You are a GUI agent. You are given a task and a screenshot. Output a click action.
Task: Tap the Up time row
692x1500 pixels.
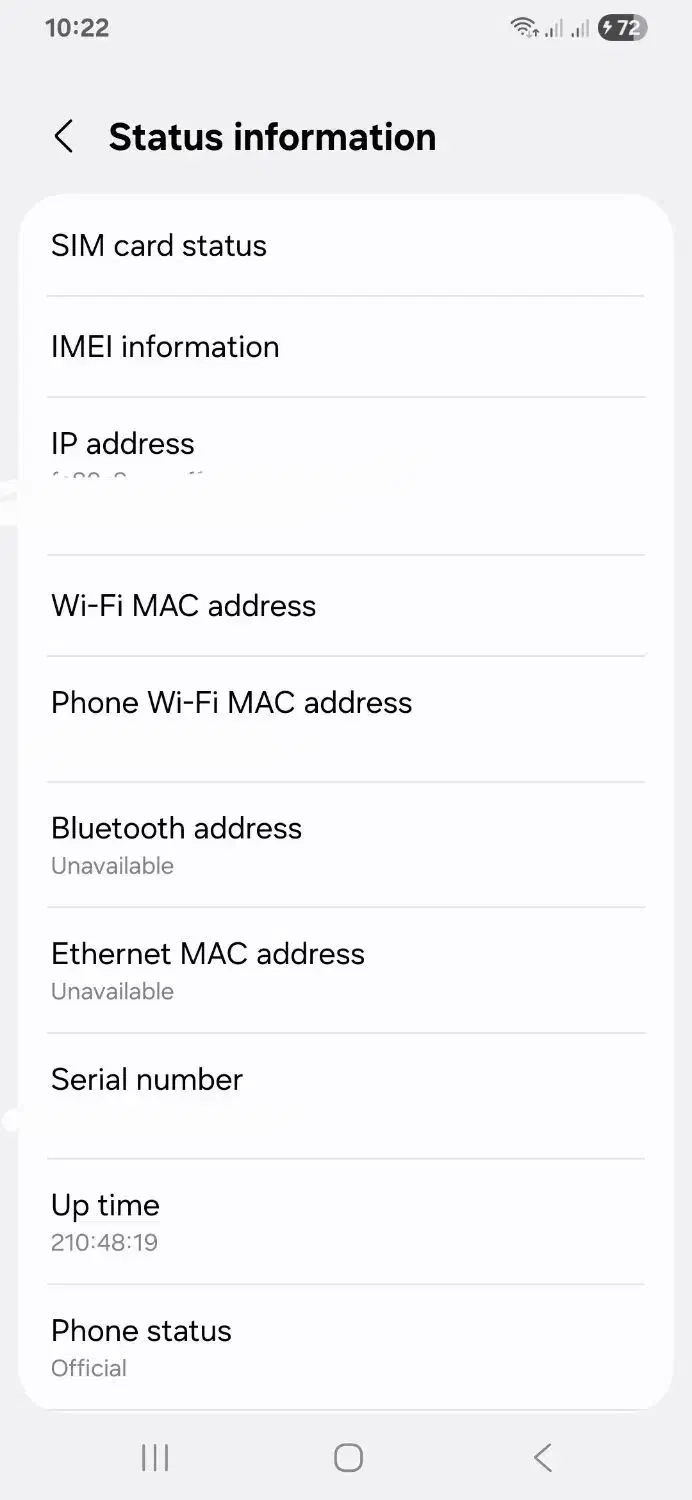click(345, 1221)
